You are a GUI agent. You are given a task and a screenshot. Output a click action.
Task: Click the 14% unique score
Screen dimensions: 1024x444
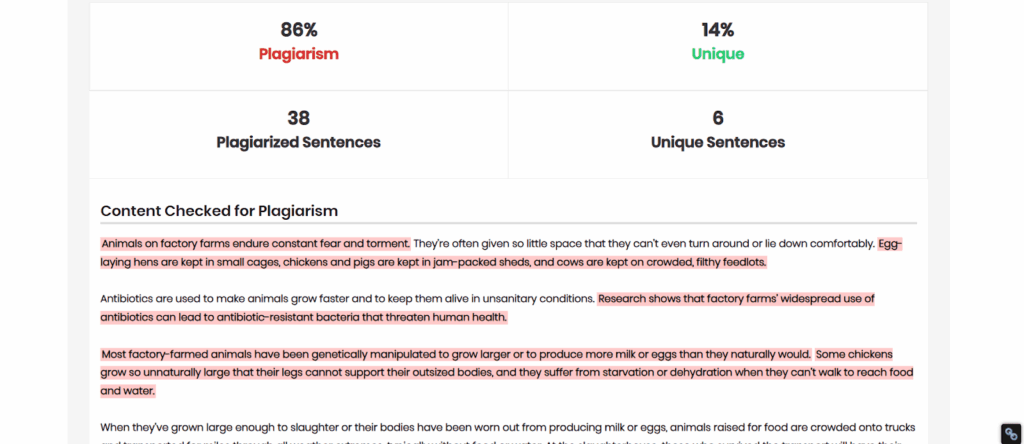718,30
